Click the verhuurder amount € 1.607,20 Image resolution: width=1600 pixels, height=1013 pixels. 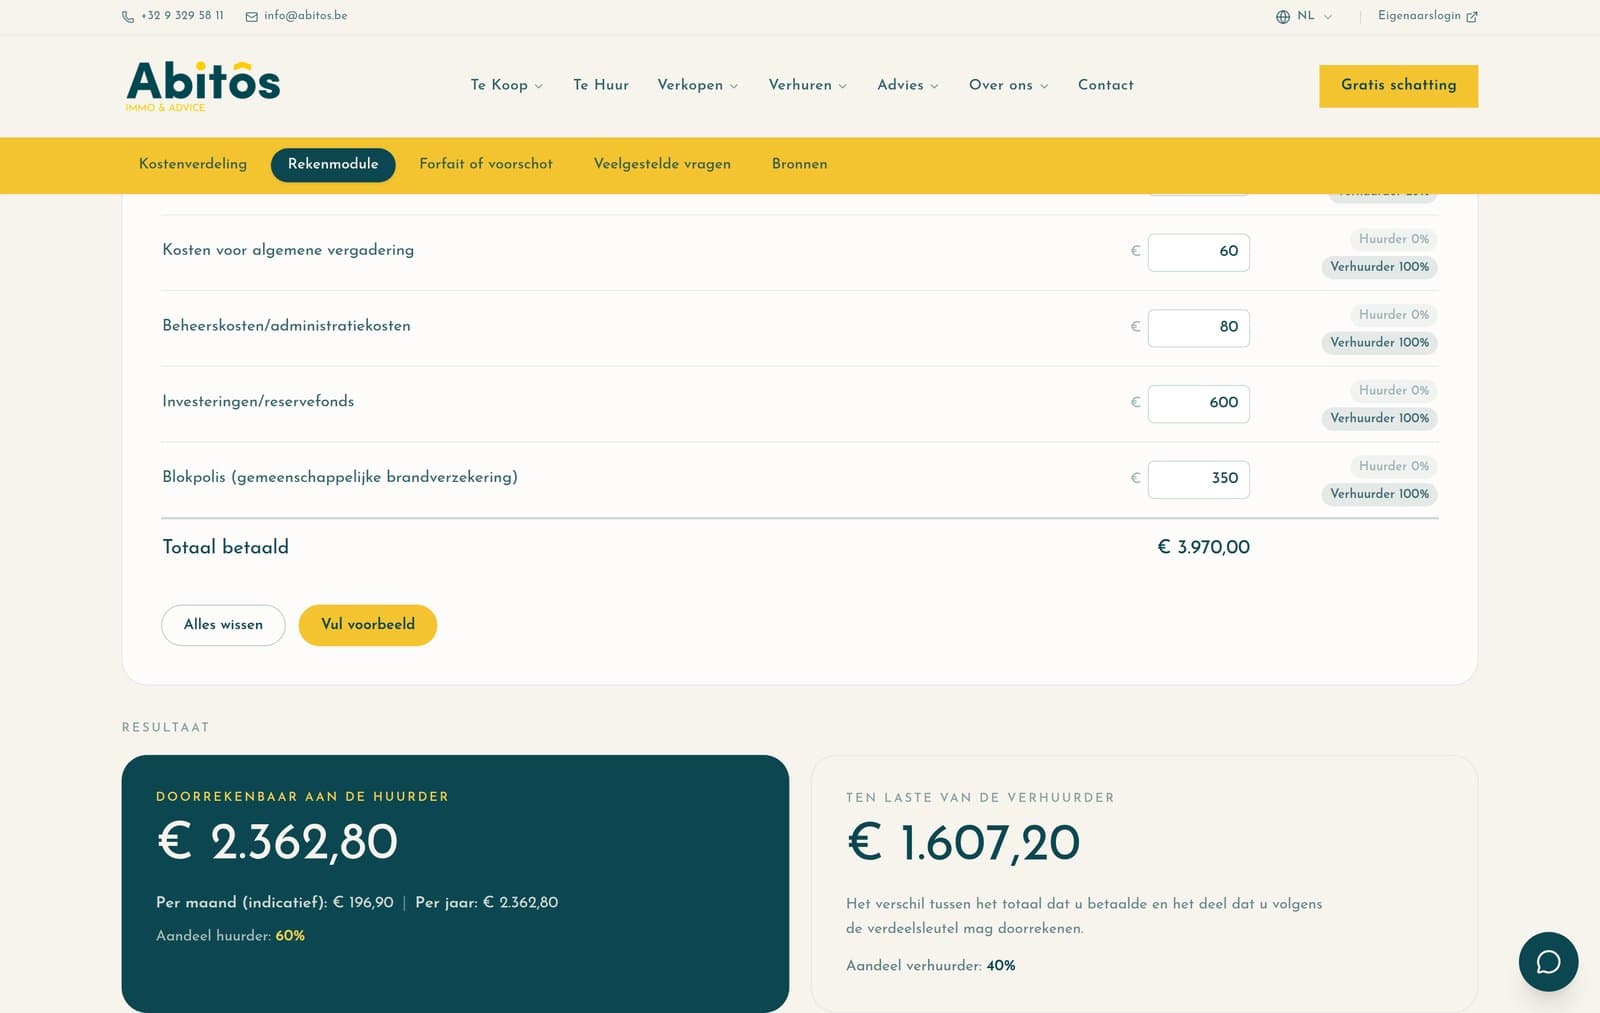click(x=963, y=843)
